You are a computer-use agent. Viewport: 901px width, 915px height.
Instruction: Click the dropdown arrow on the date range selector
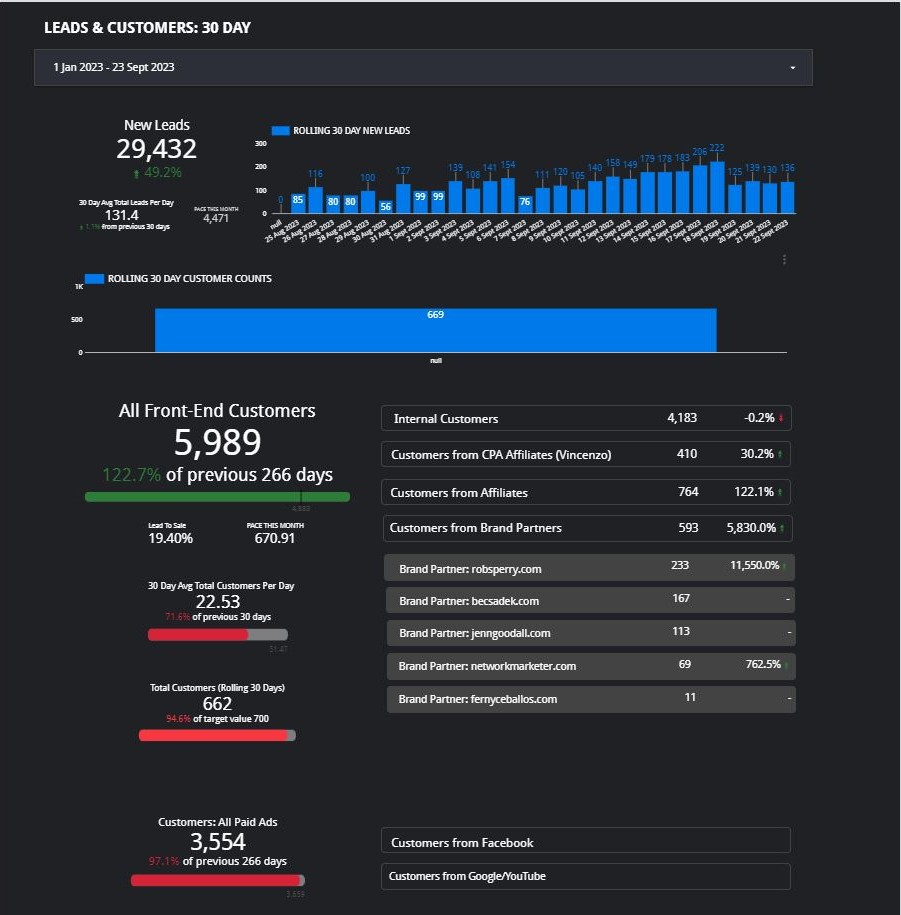click(792, 68)
